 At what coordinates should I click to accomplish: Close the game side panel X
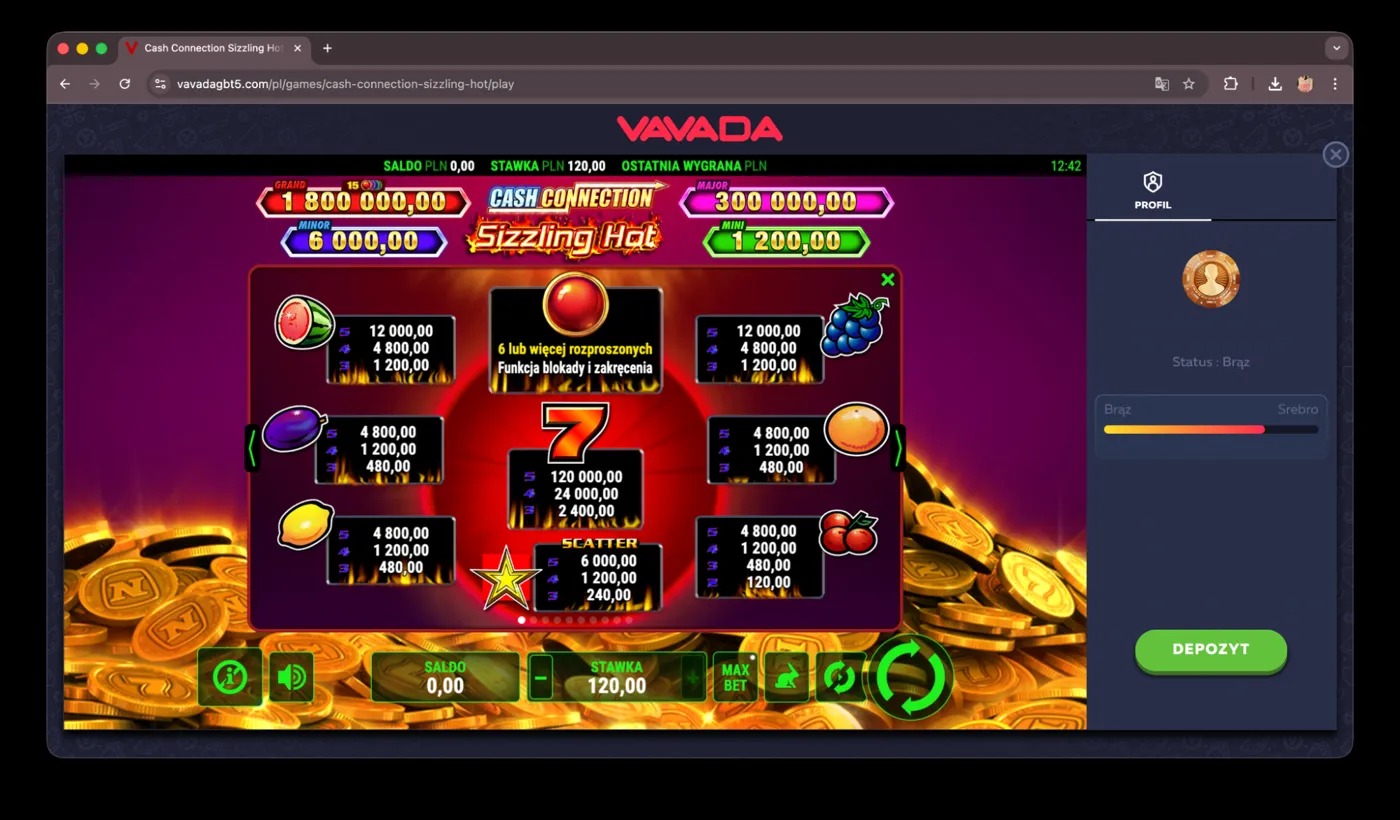click(1335, 154)
